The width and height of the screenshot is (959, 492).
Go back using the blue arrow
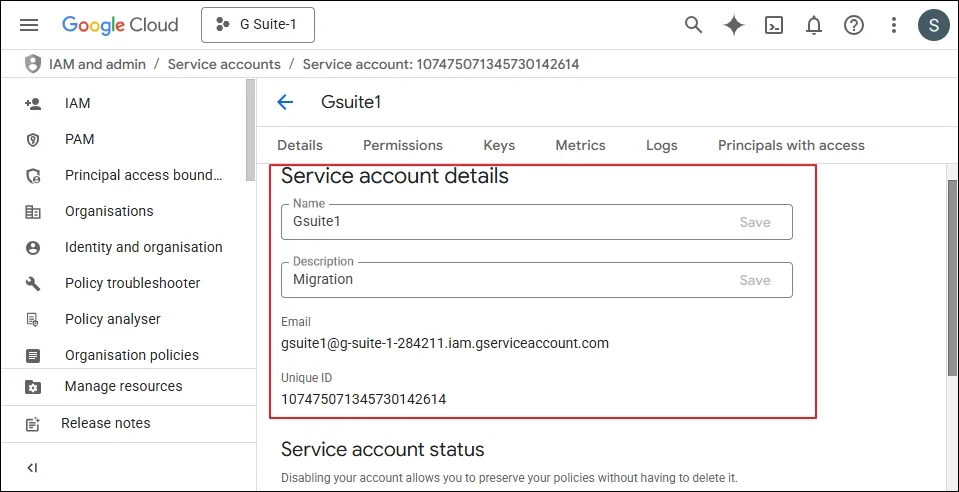coord(285,102)
